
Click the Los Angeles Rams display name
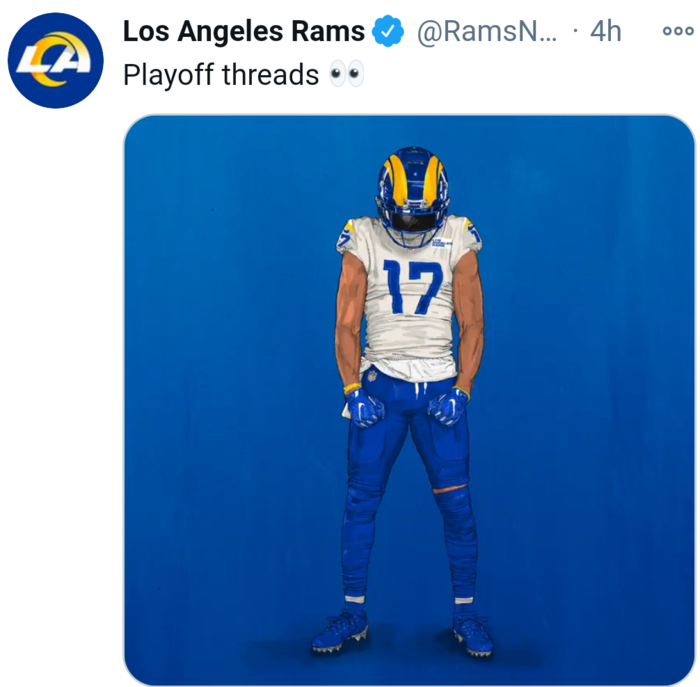244,31
